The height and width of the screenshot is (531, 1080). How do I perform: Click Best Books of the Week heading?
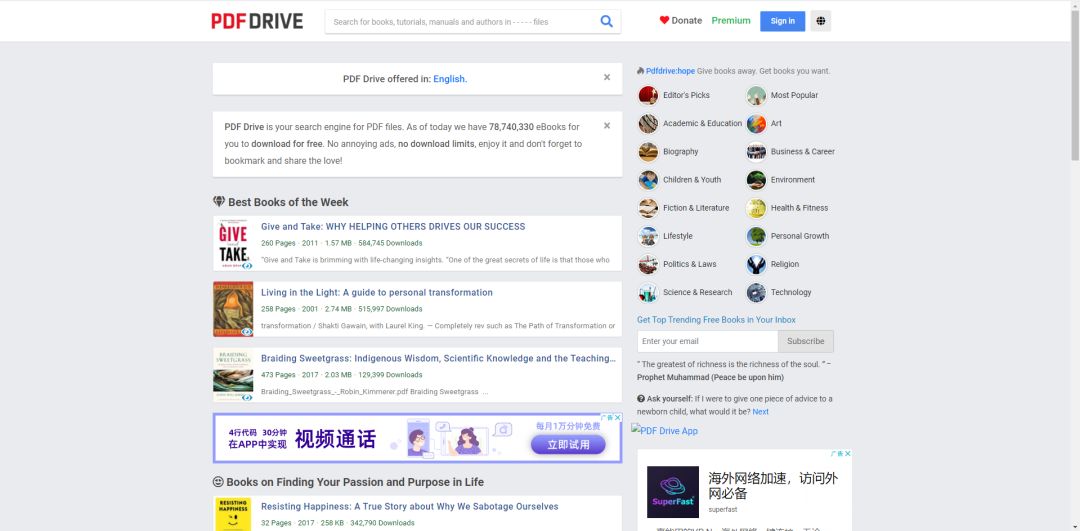(x=288, y=202)
